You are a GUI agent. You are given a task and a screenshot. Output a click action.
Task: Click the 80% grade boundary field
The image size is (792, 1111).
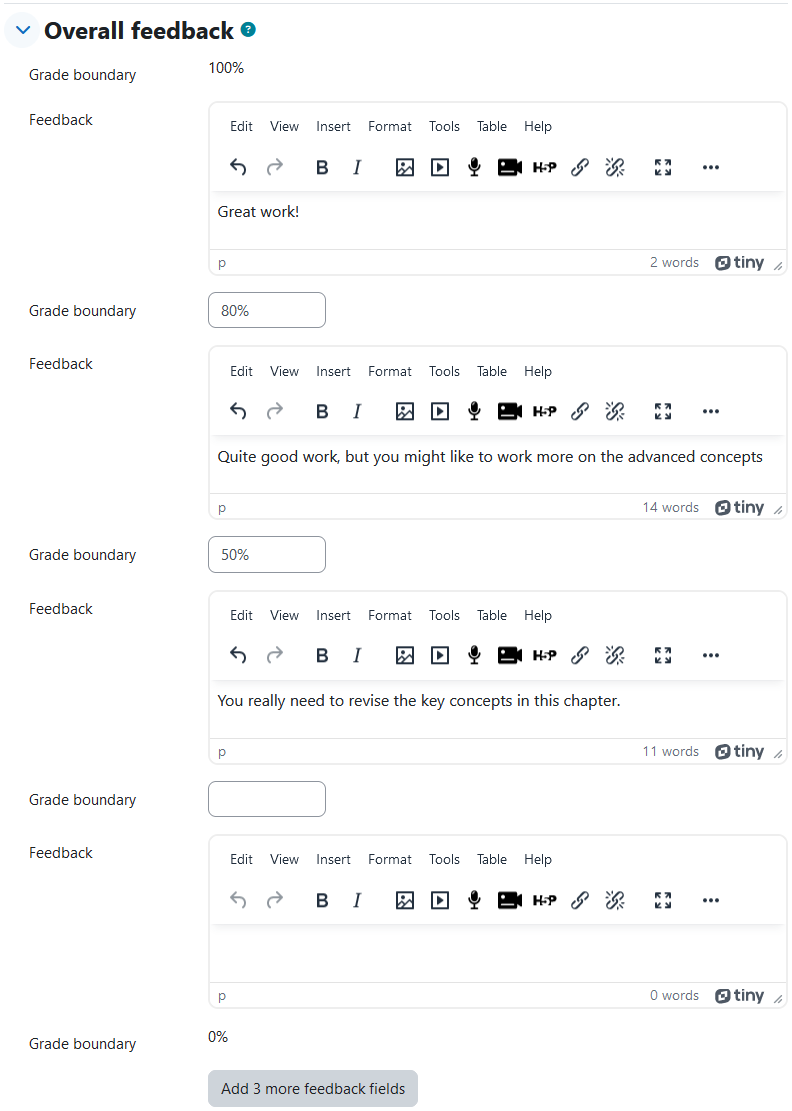(x=266, y=310)
